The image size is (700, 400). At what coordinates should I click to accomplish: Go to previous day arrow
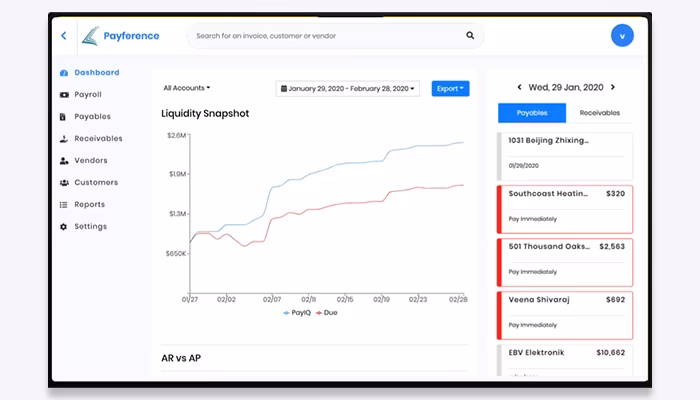click(x=519, y=87)
